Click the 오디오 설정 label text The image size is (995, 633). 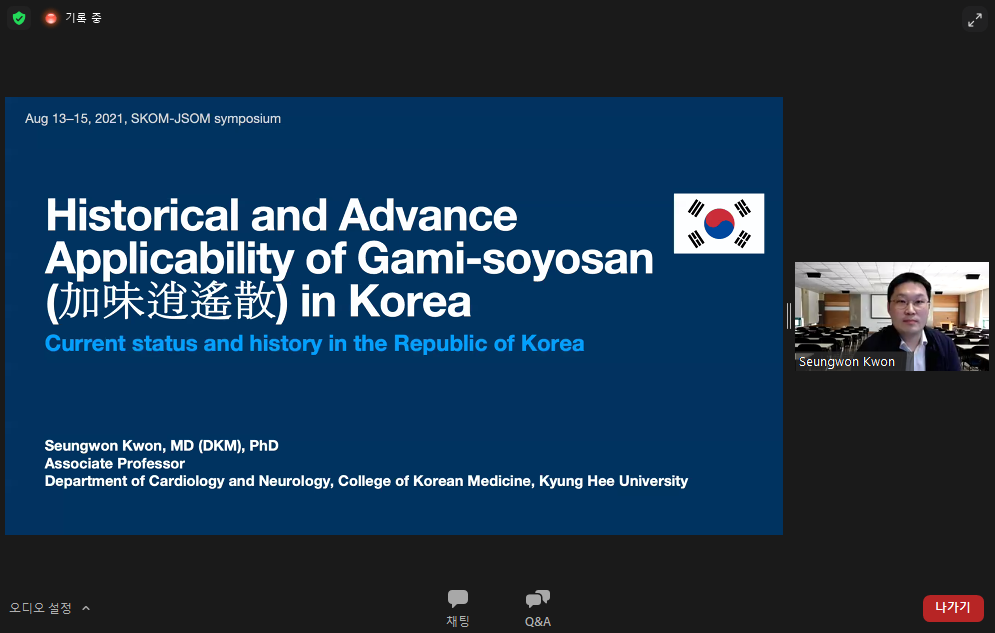(x=40, y=607)
